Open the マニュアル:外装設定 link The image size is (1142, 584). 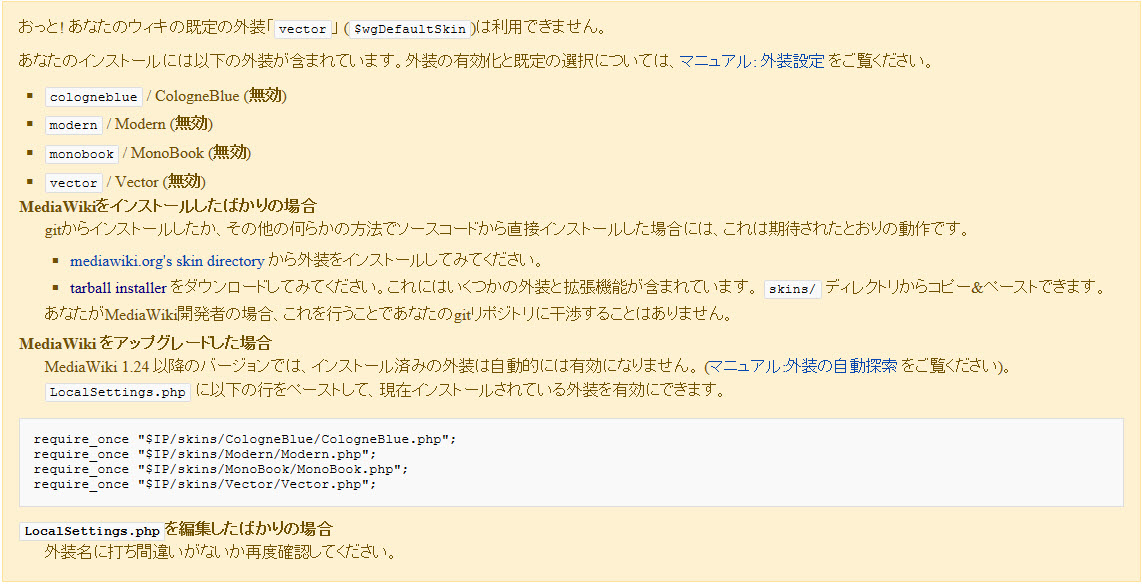pyautogui.click(x=752, y=61)
